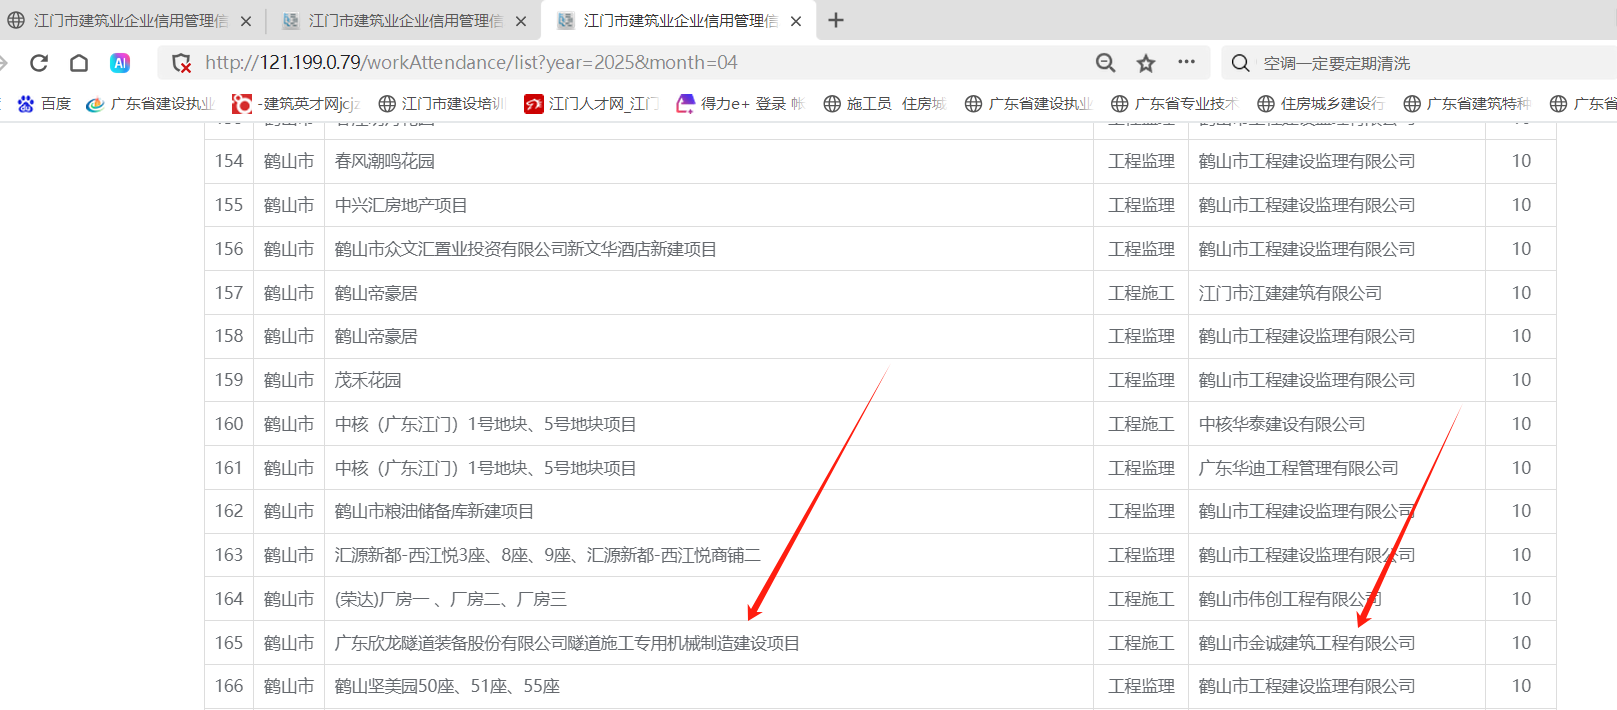The height and width of the screenshot is (710, 1617).
Task: Click 广东欣龙隧道装备股份有限公司 project cell
Action: 567,643
